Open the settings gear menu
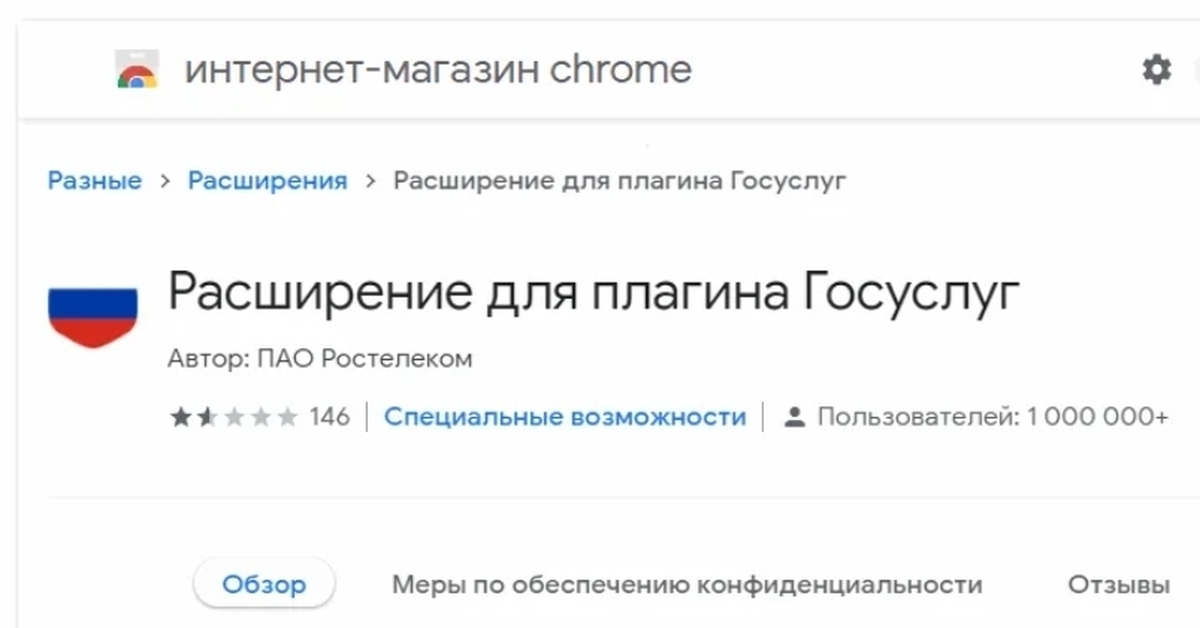Screen dimensions: 1200x628 [x=1157, y=70]
